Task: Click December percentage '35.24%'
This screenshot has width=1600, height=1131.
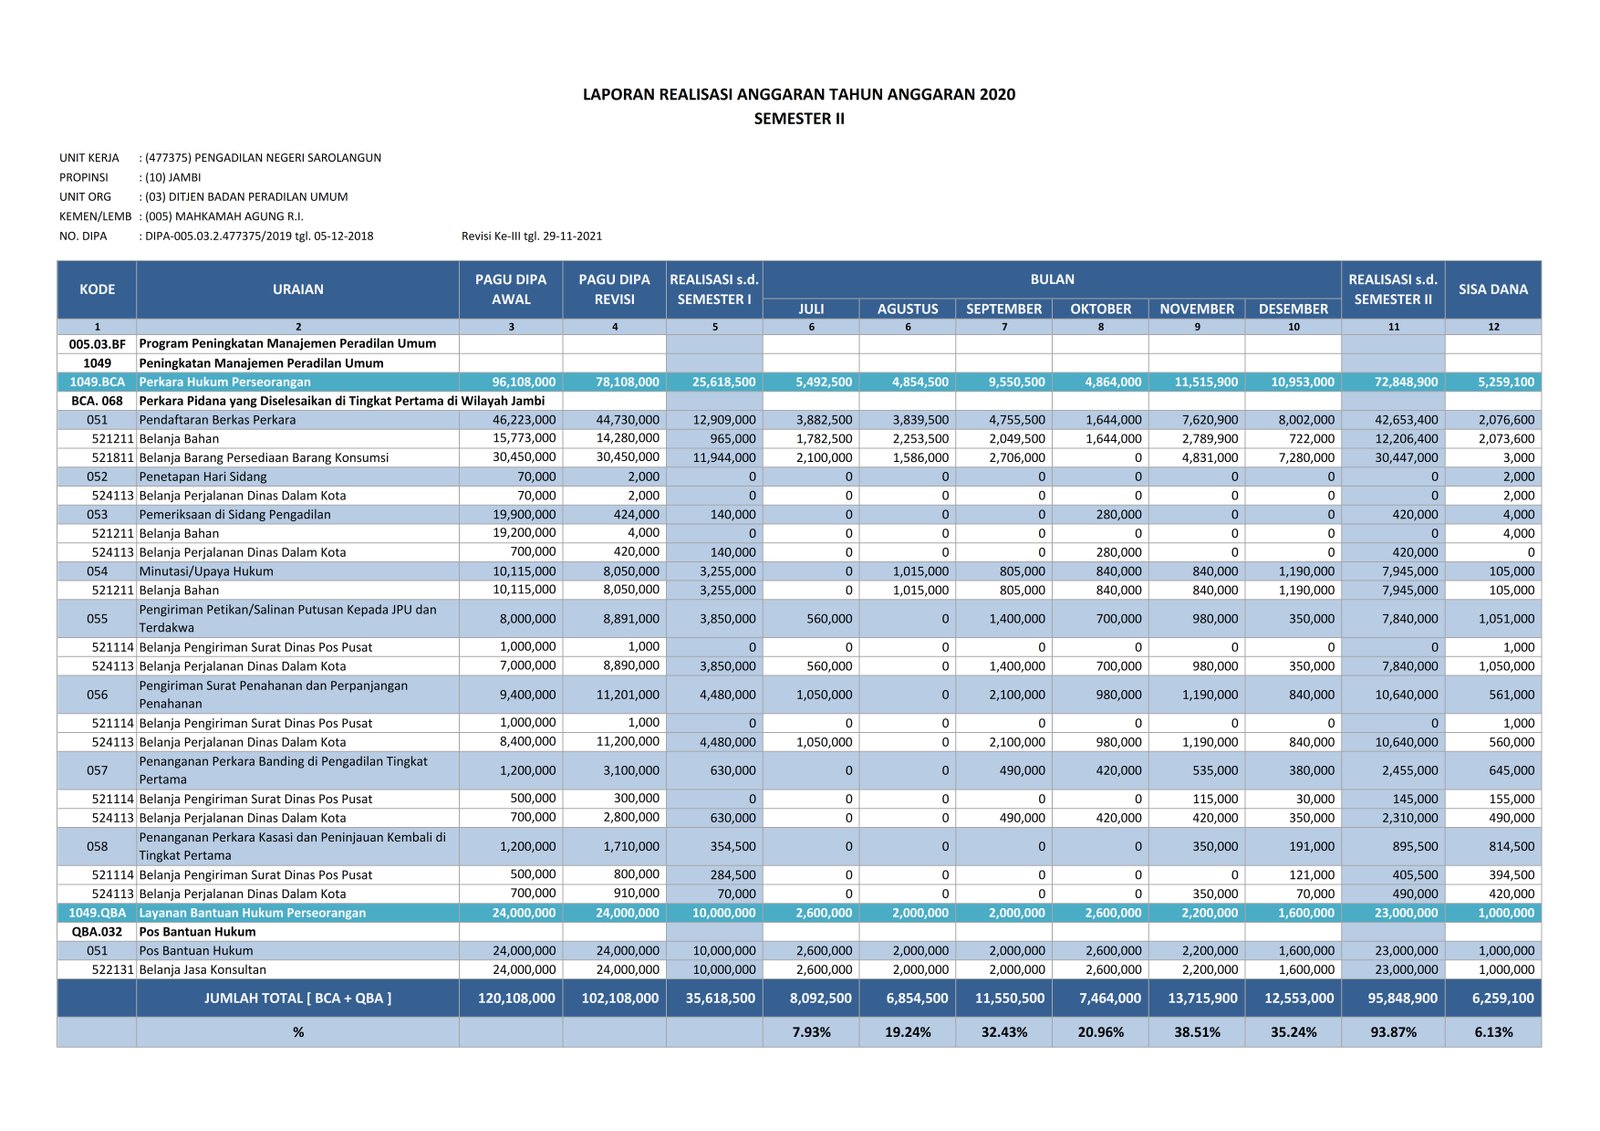Action: tap(1293, 1032)
